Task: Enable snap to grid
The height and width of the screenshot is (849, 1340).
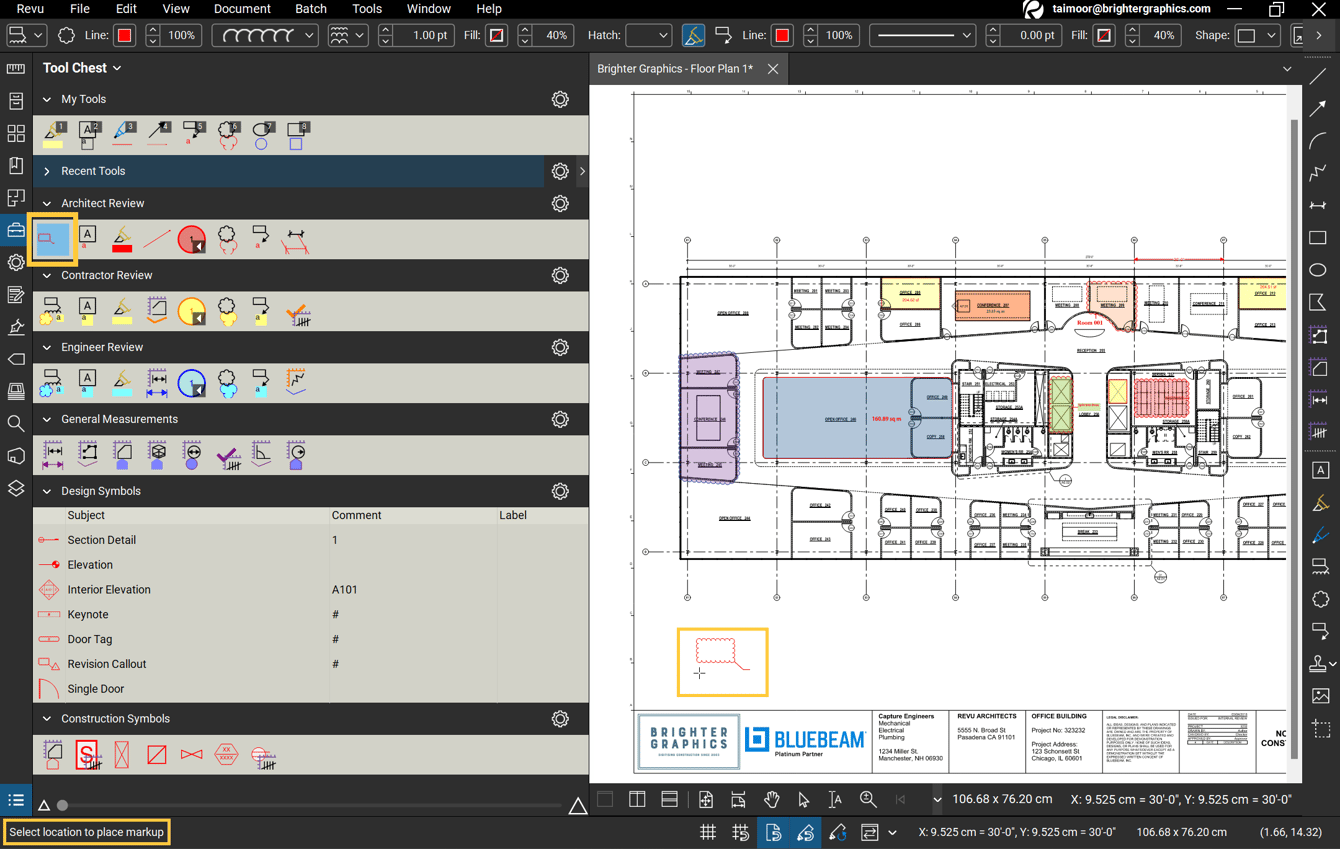Action: tap(741, 832)
